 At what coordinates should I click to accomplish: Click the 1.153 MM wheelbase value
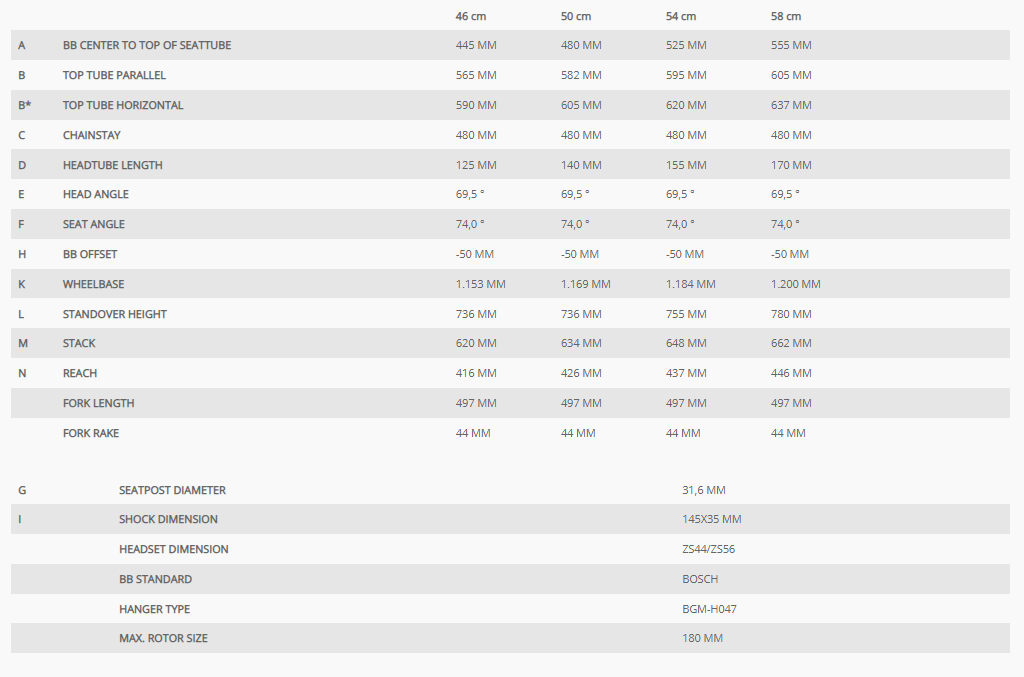point(481,284)
